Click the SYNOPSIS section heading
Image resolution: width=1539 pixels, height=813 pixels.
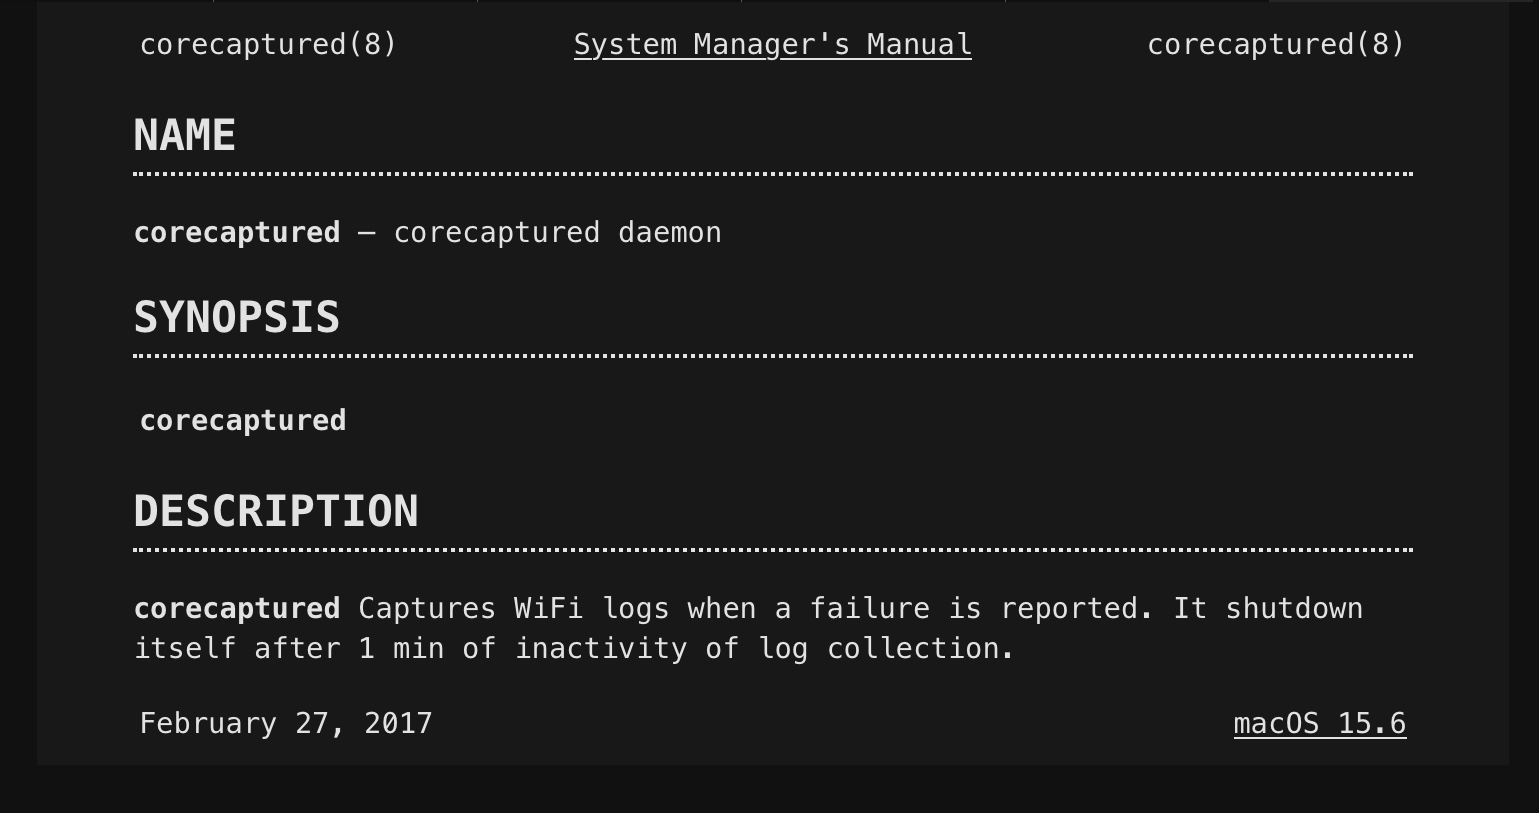point(237,318)
